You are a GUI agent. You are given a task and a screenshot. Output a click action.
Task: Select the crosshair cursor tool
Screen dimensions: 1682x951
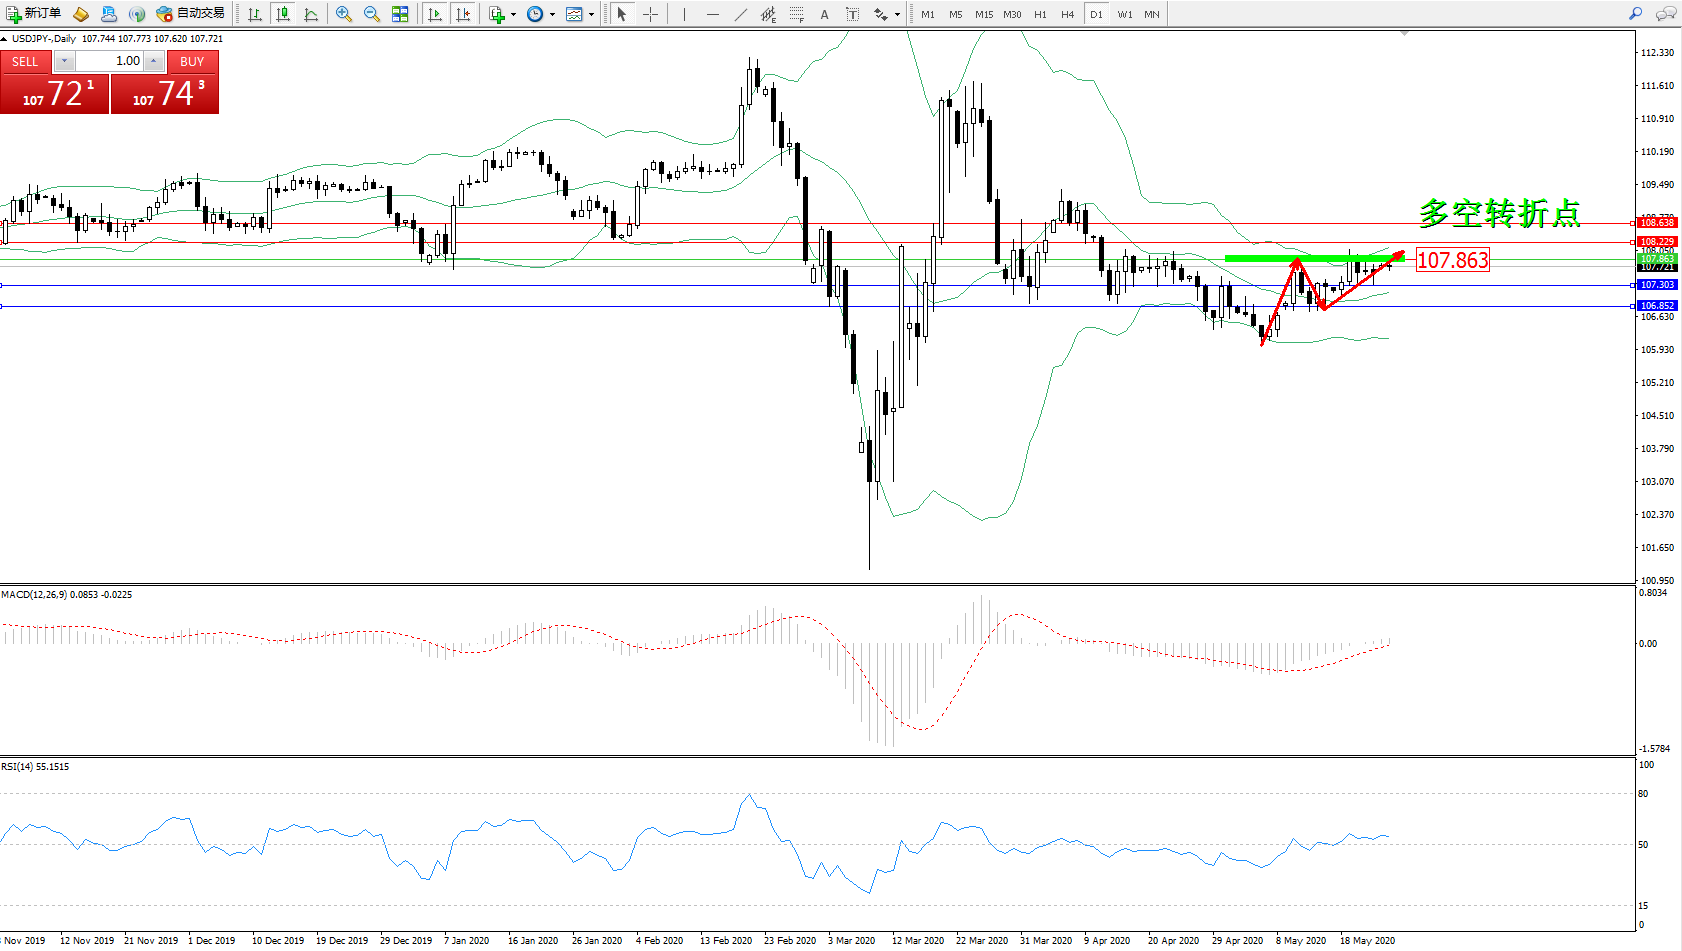tap(650, 14)
